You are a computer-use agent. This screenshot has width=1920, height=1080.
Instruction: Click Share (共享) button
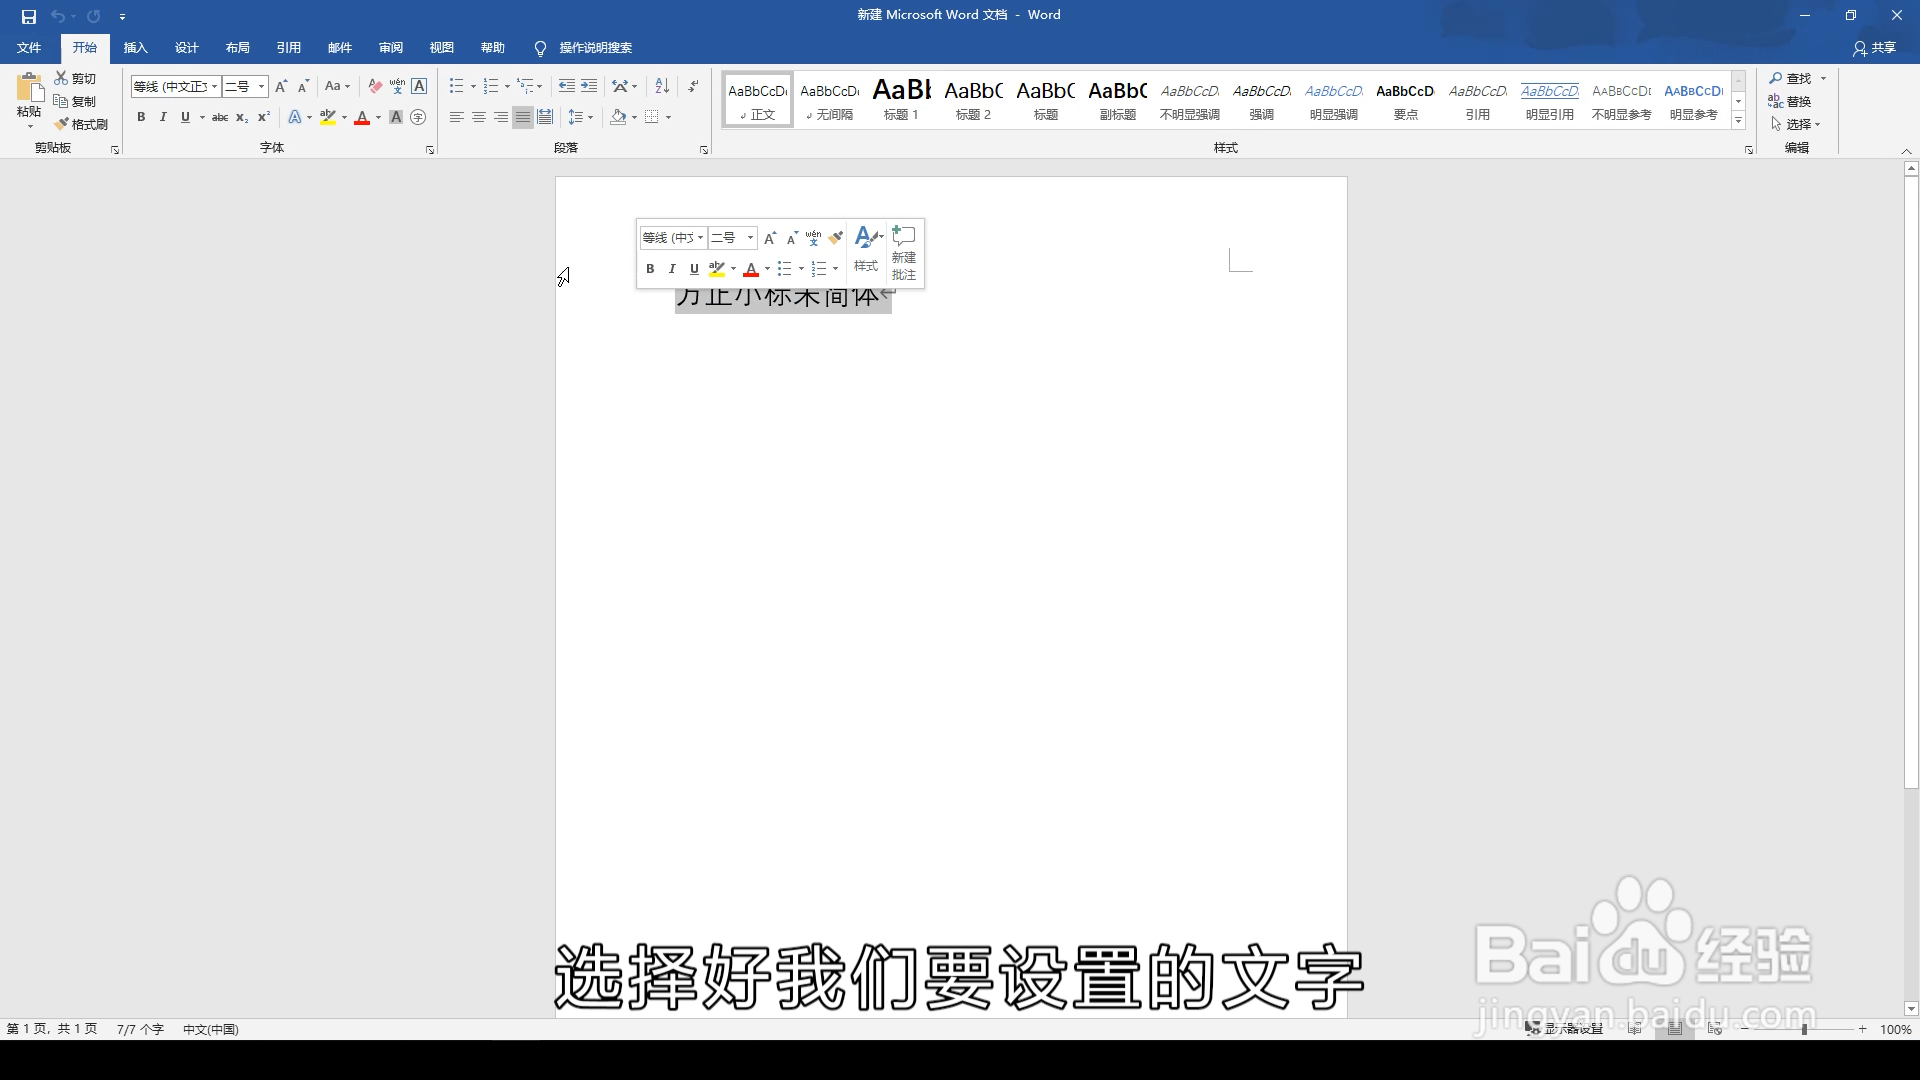1874,48
